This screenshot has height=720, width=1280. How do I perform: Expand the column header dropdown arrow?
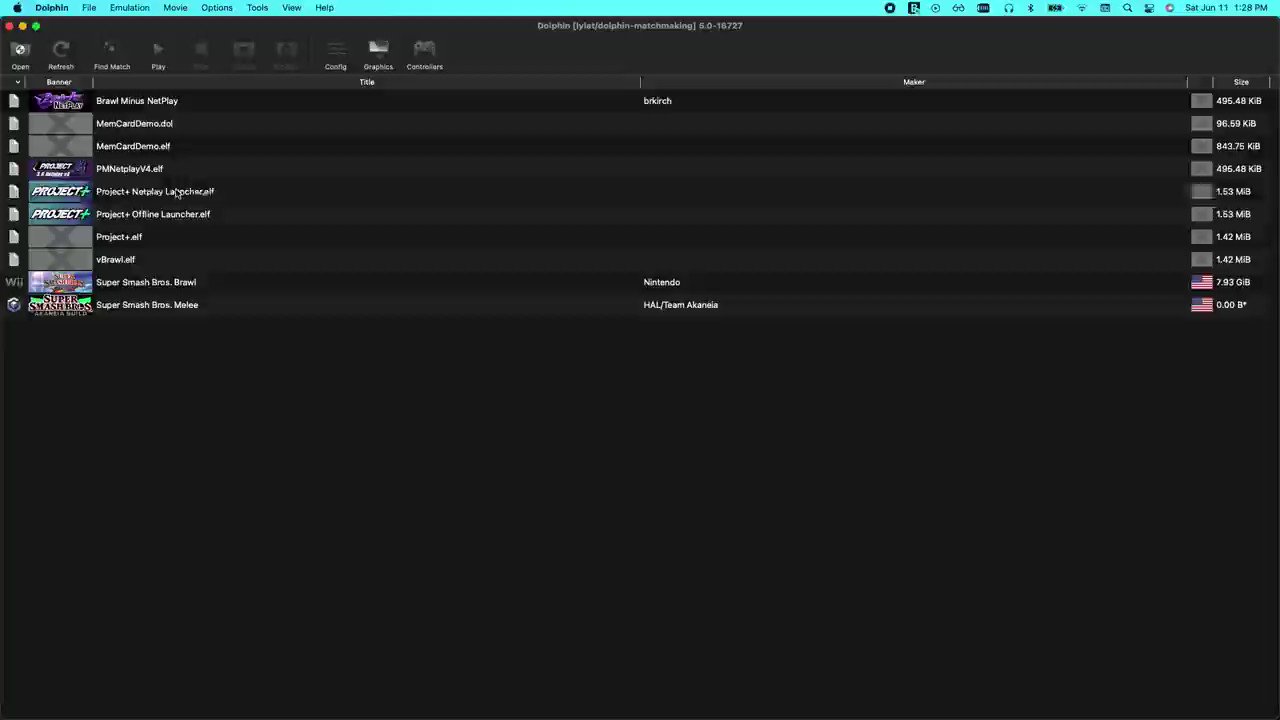point(17,82)
